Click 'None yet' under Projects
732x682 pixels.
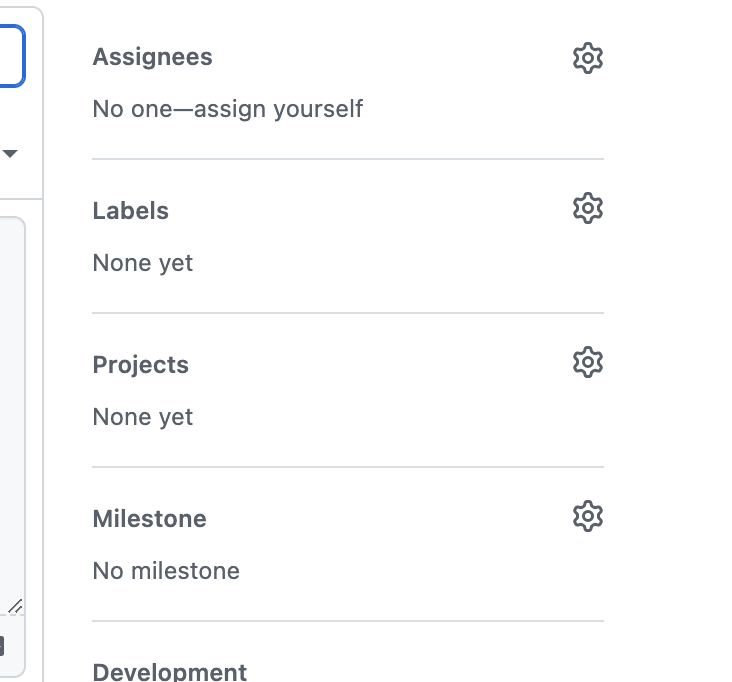coord(142,417)
